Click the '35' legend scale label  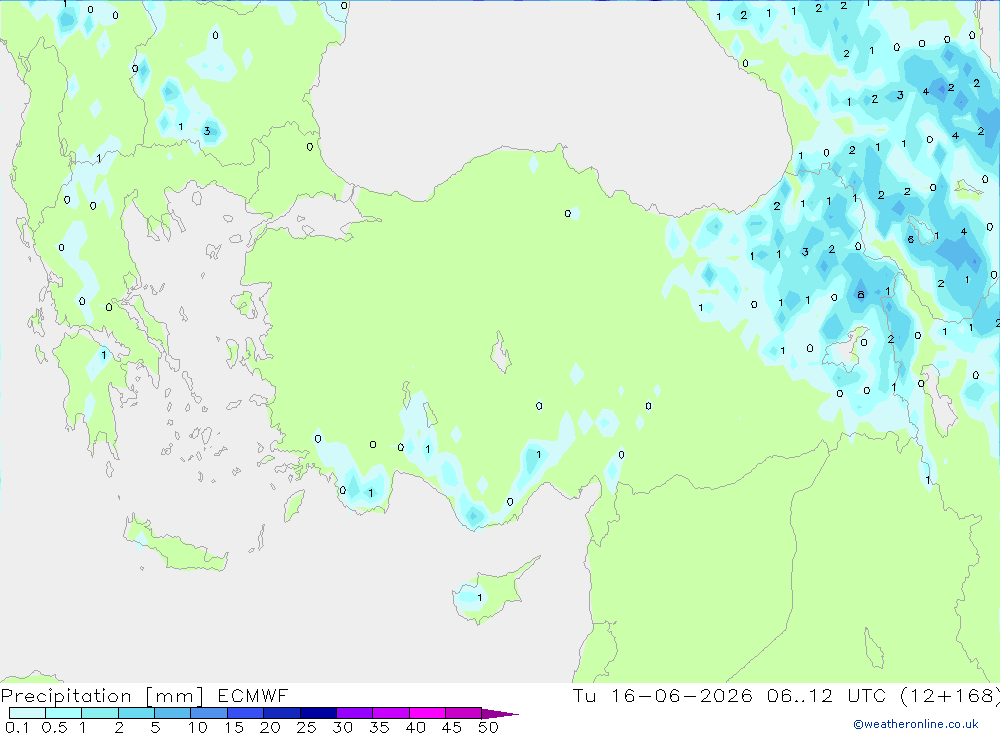(x=379, y=727)
